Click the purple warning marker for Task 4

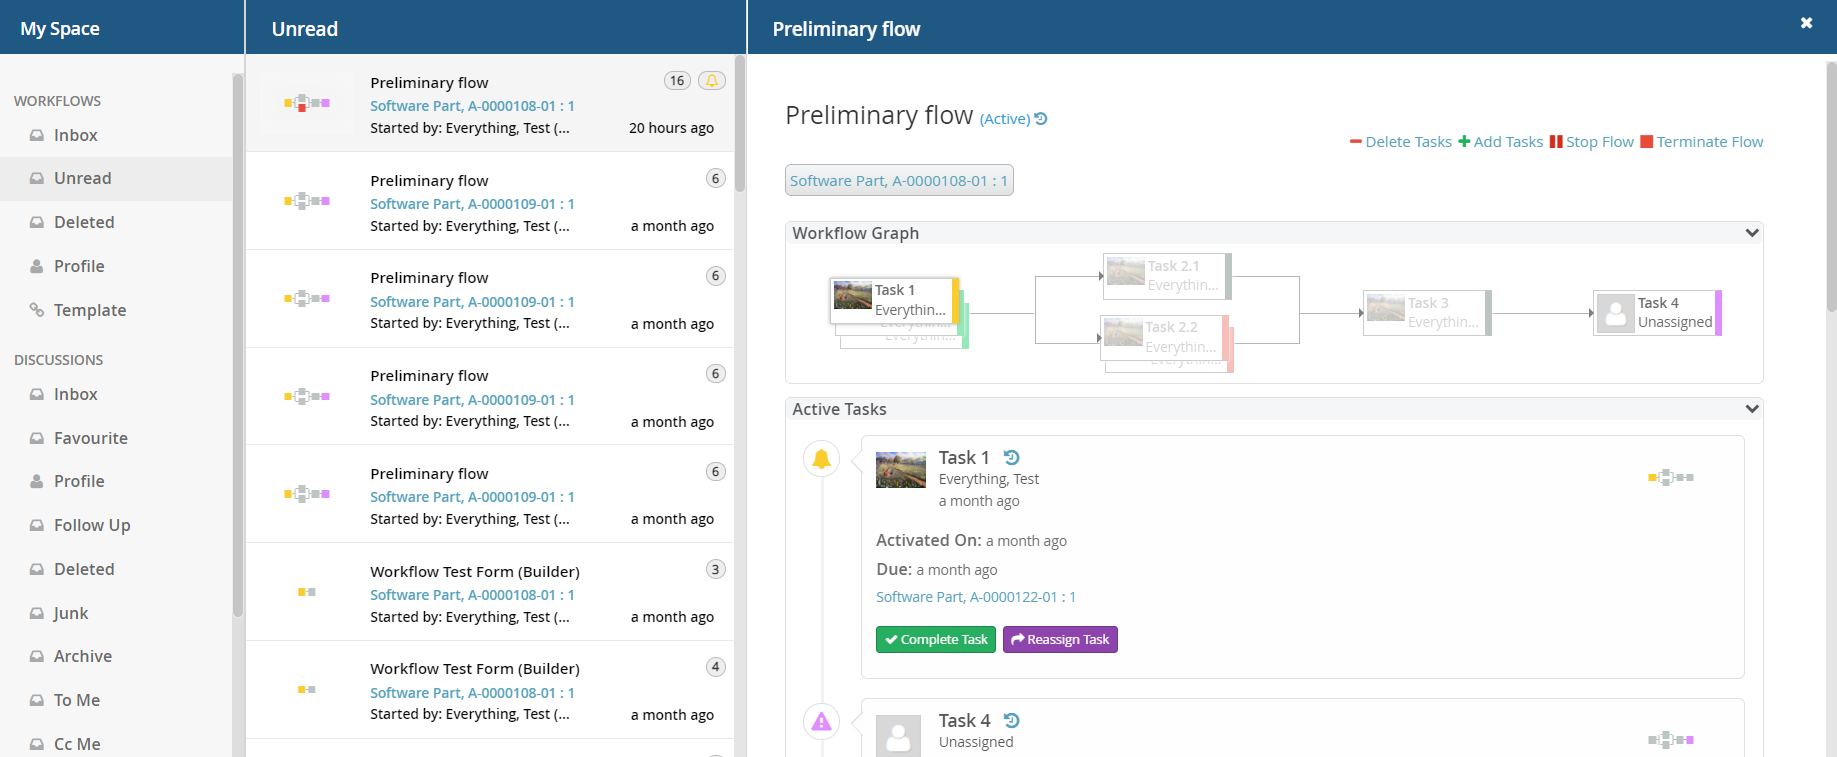tap(821, 721)
